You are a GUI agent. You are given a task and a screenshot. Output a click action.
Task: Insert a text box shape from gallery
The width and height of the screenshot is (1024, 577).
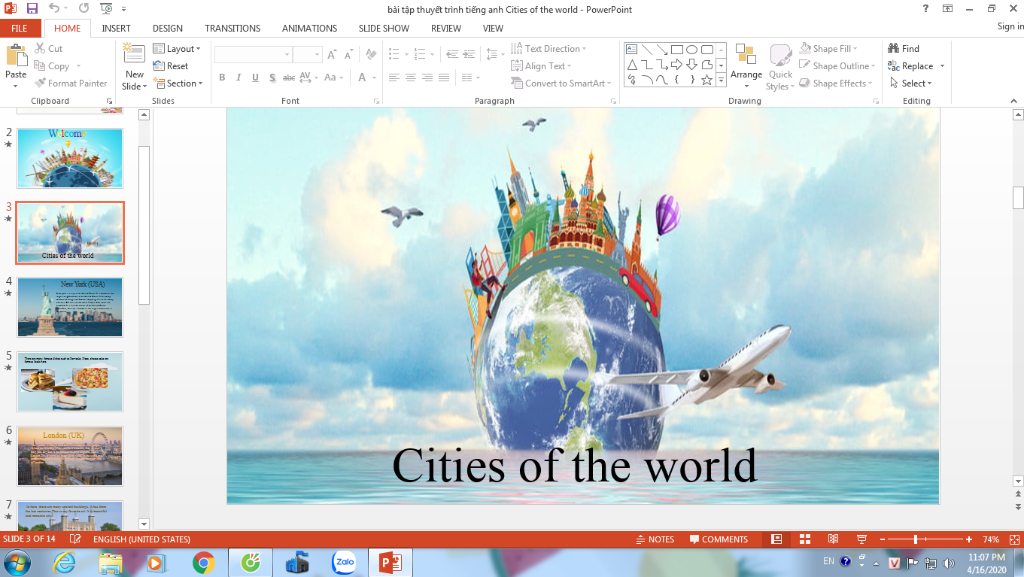632,49
